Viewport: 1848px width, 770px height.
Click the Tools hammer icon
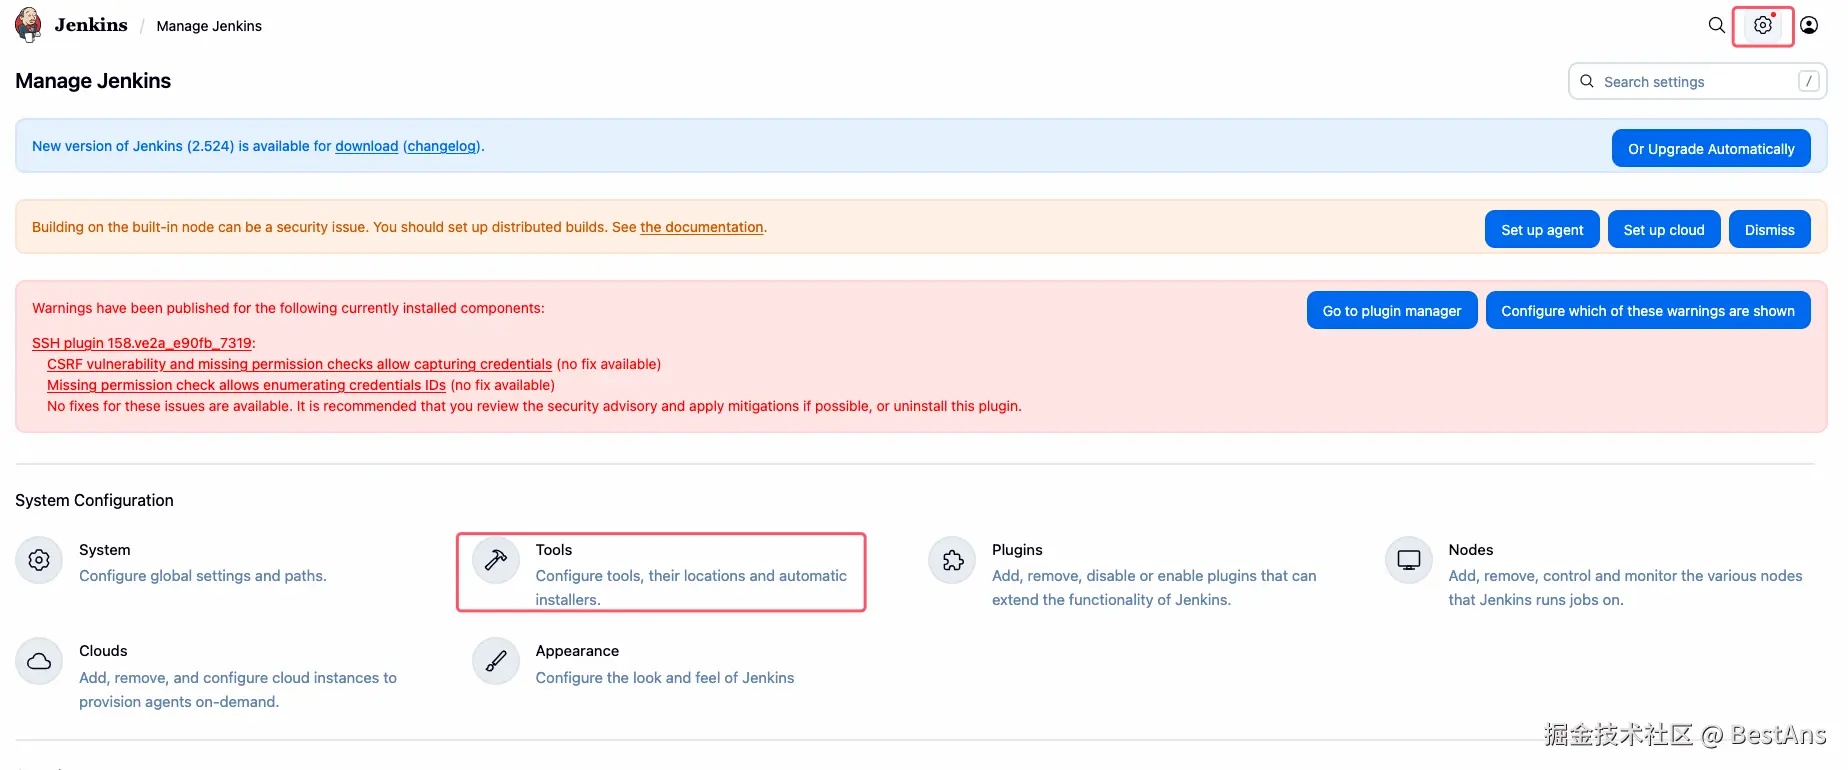(496, 560)
